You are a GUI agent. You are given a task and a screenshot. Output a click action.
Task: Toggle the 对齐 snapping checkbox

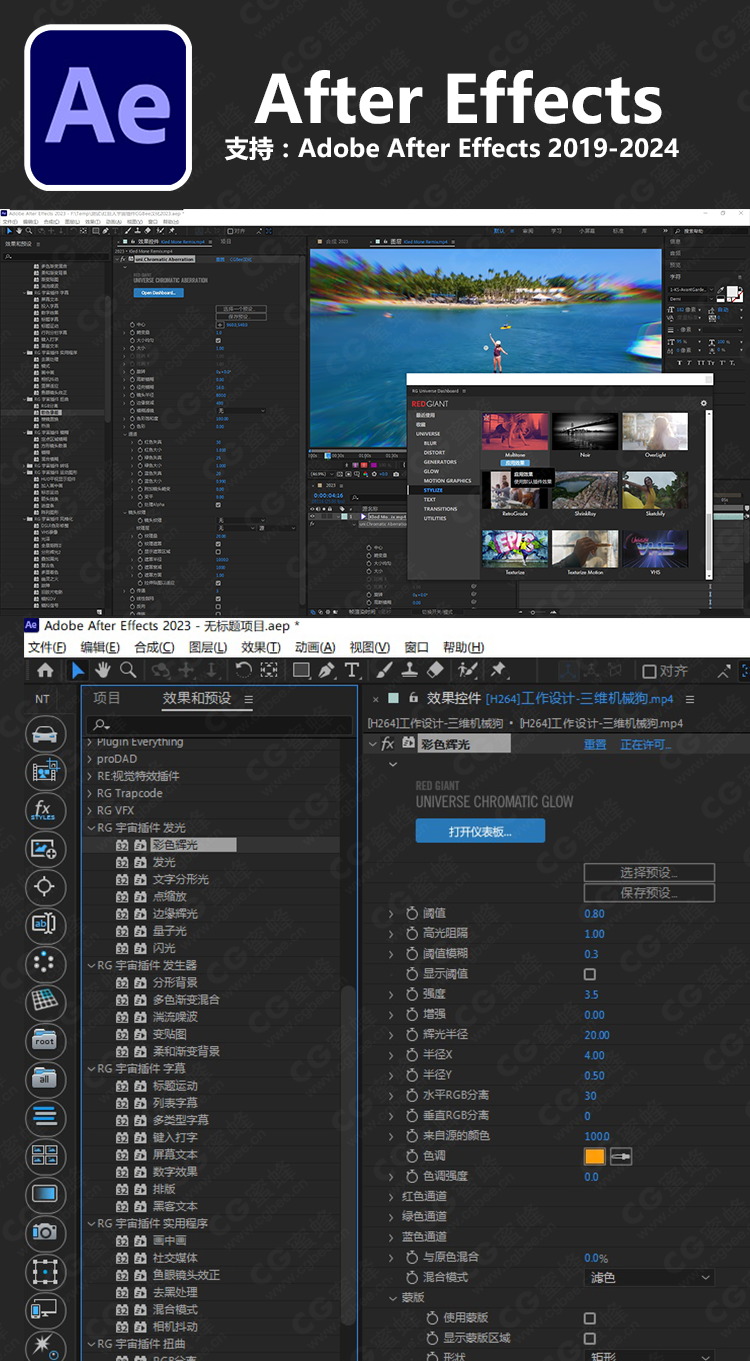point(649,671)
